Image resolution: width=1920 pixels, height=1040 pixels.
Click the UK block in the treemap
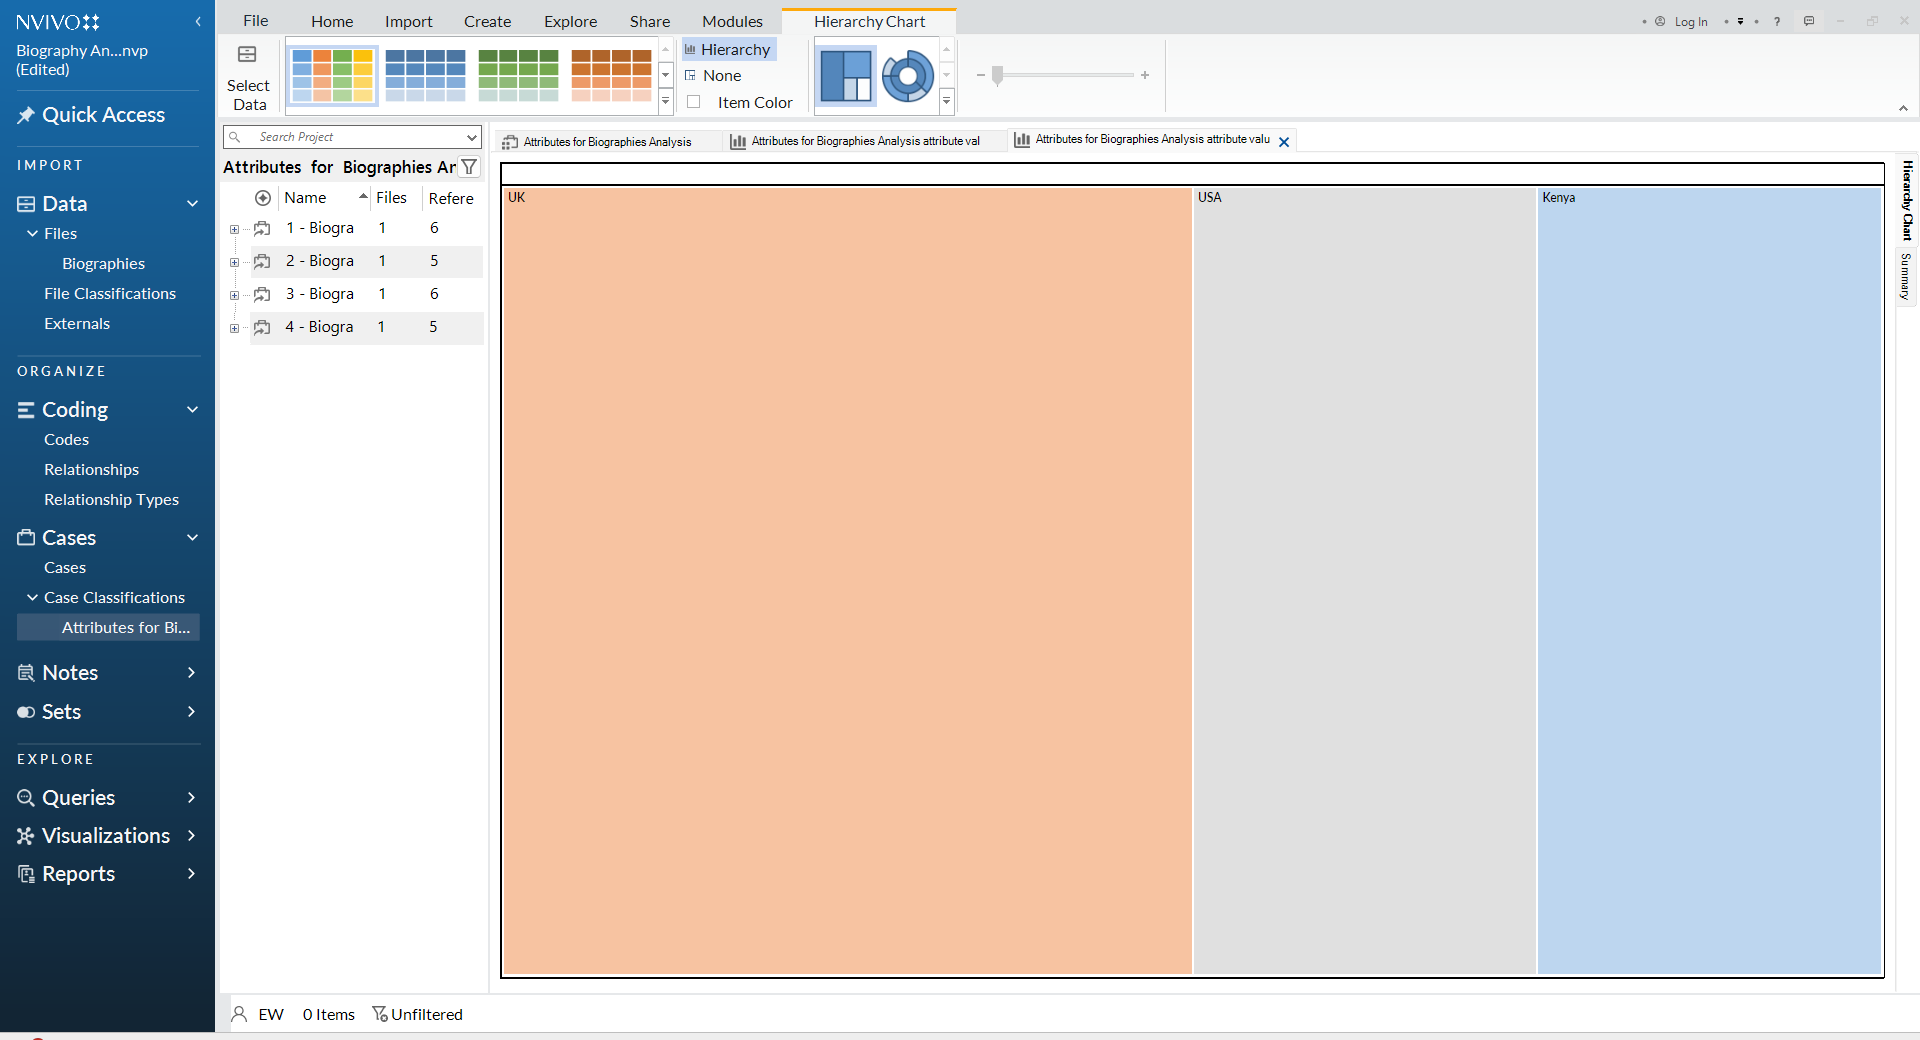846,580
